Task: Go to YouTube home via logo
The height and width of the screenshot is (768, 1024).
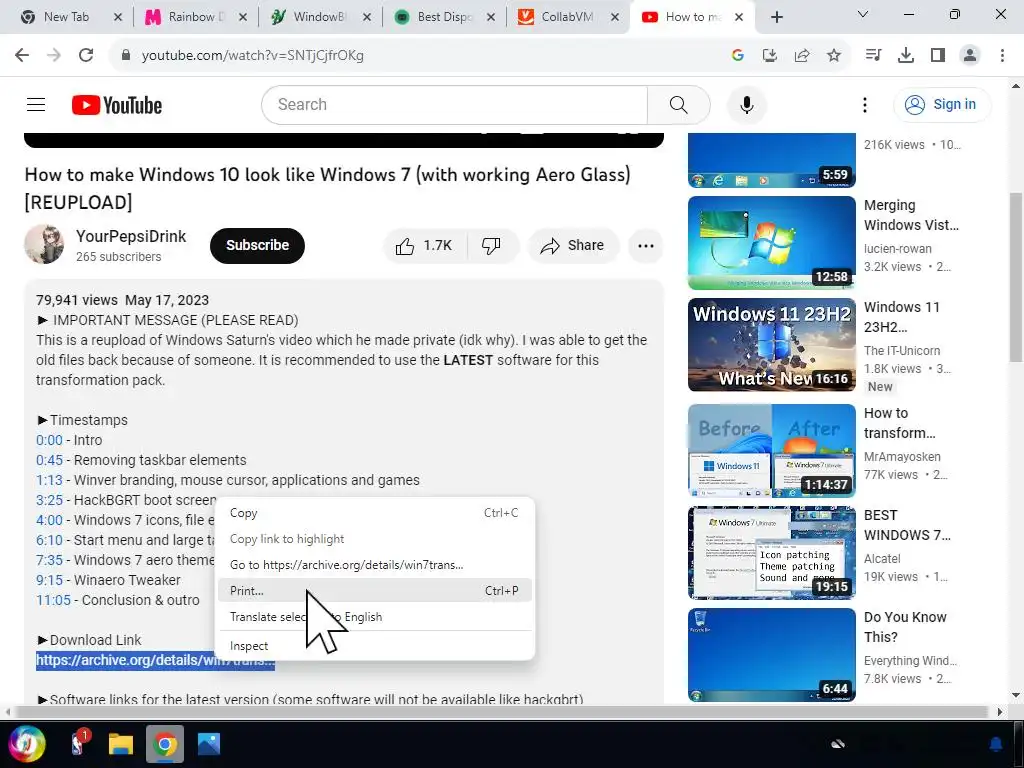Action: click(117, 105)
